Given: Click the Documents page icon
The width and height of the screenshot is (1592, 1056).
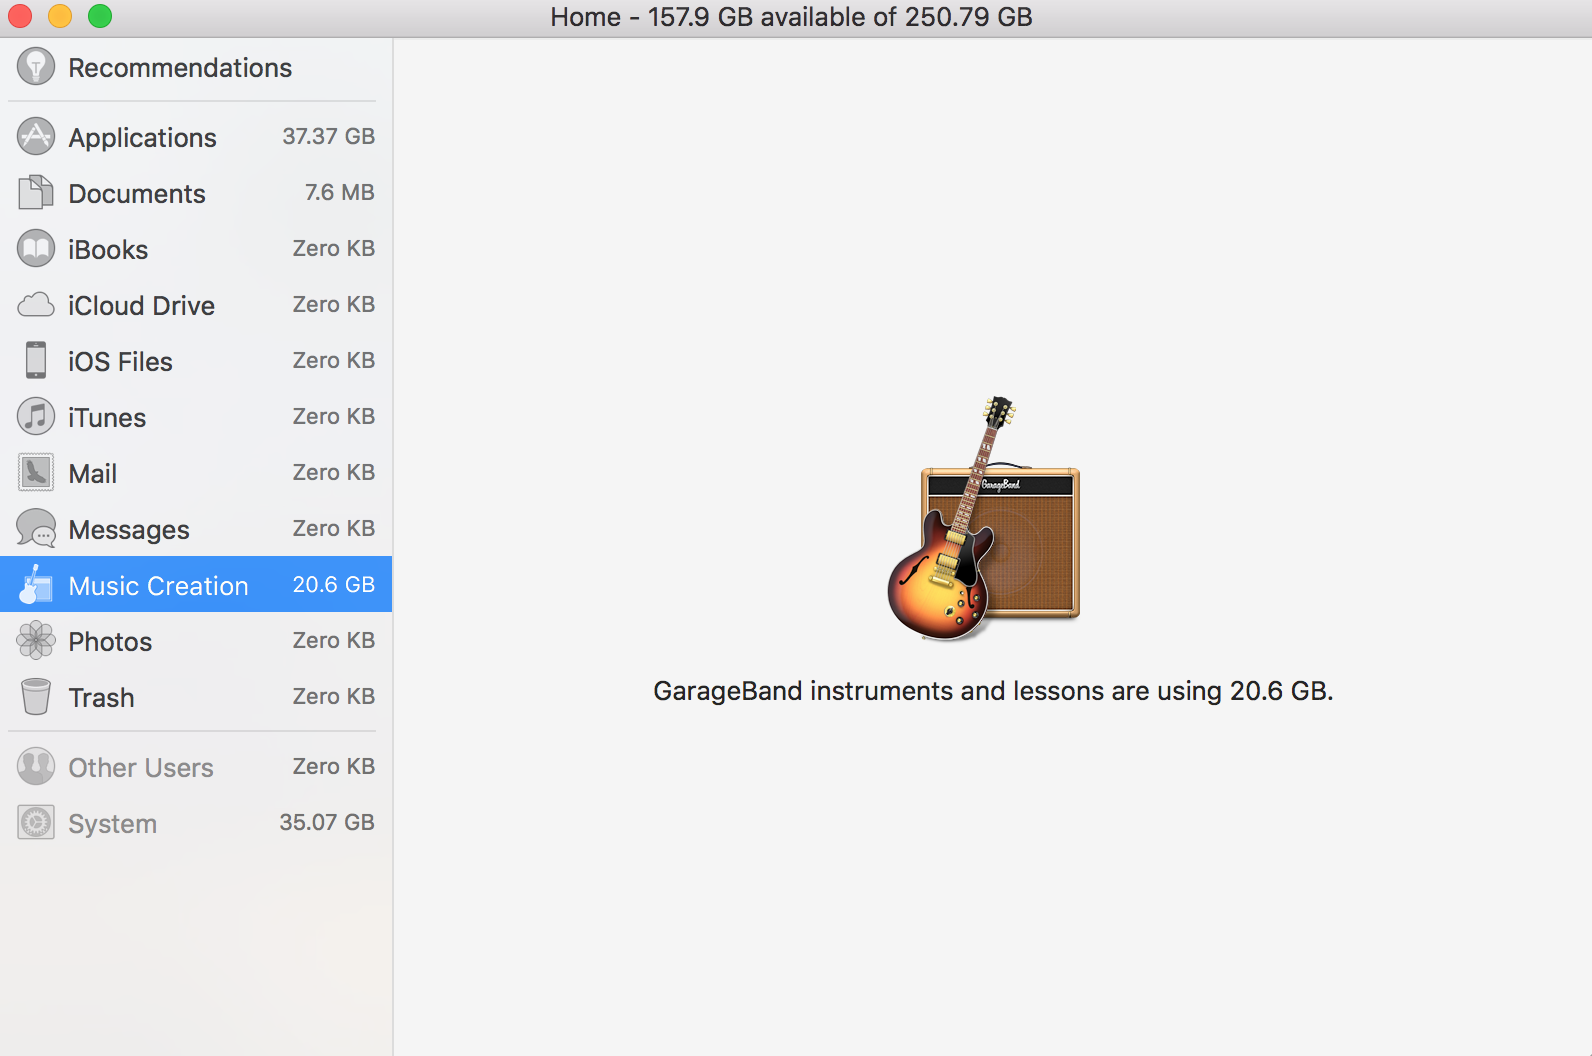Looking at the screenshot, I should tap(36, 193).
